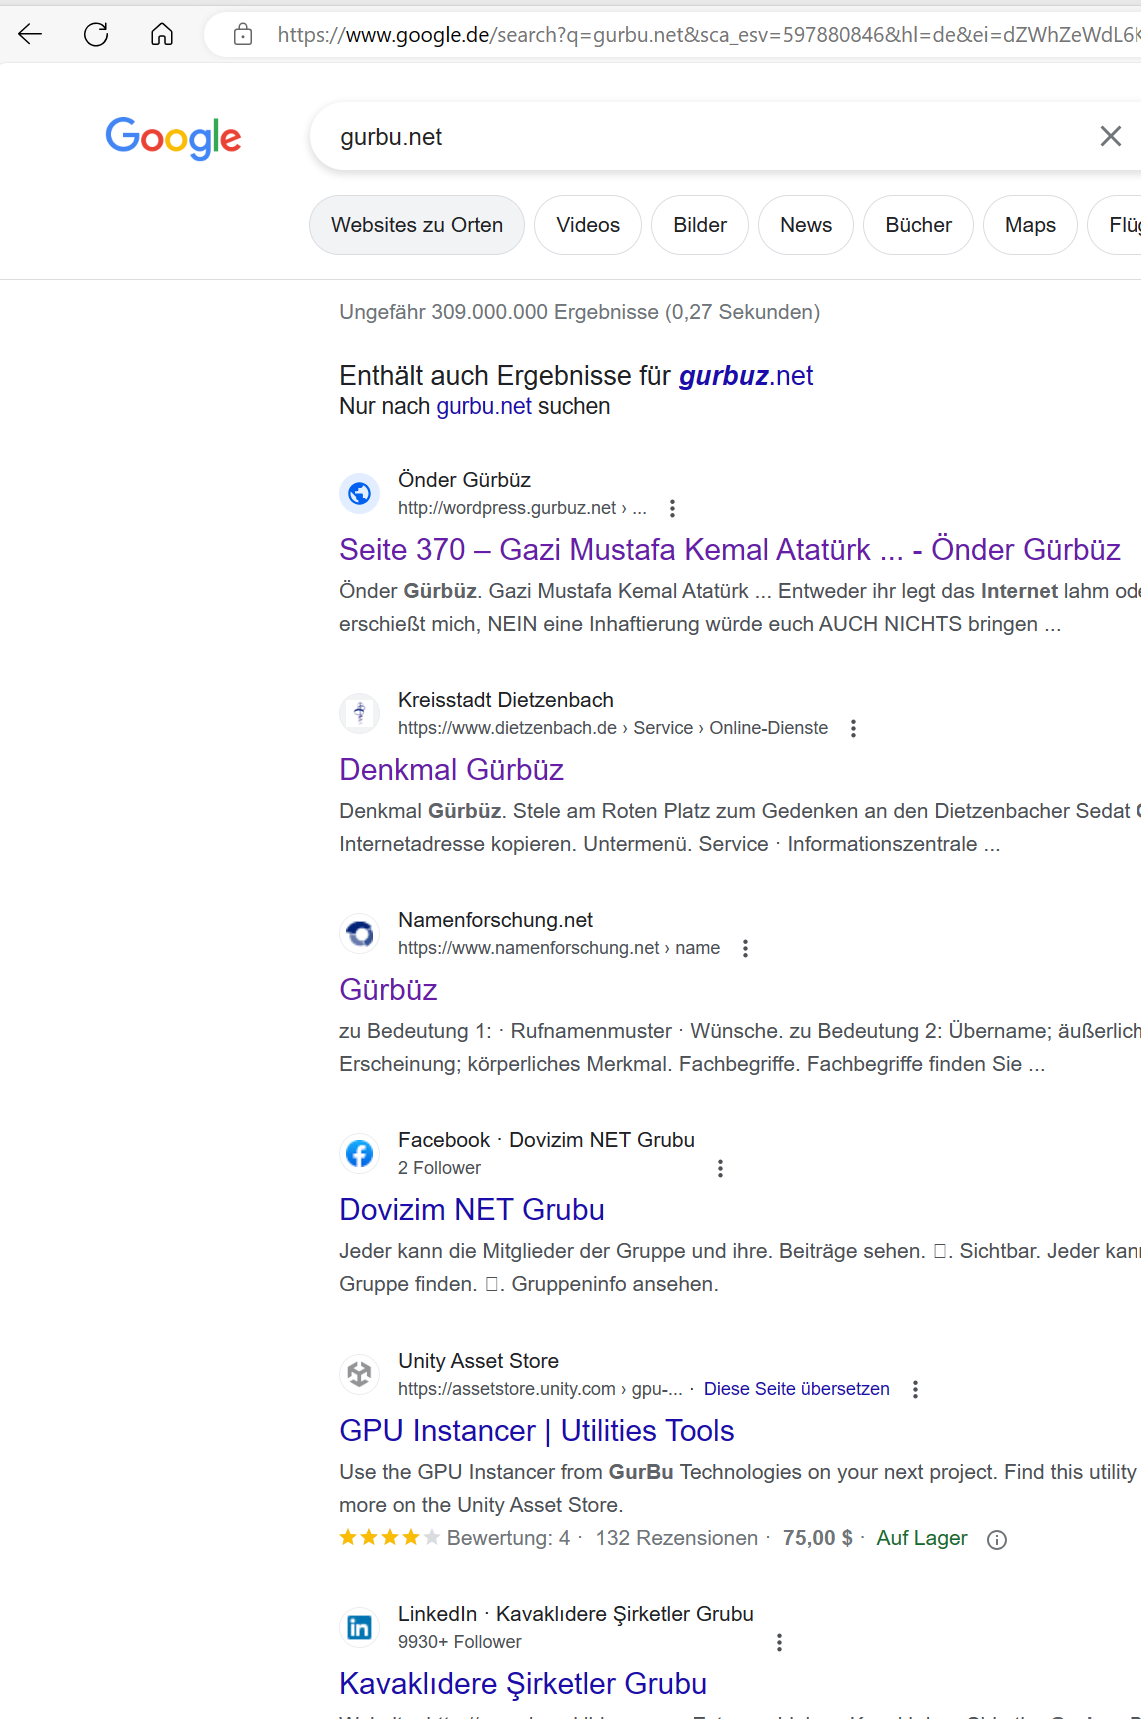Click the Unity Asset Store favicon
Screen dimensions: 1141x1719
point(360,1374)
